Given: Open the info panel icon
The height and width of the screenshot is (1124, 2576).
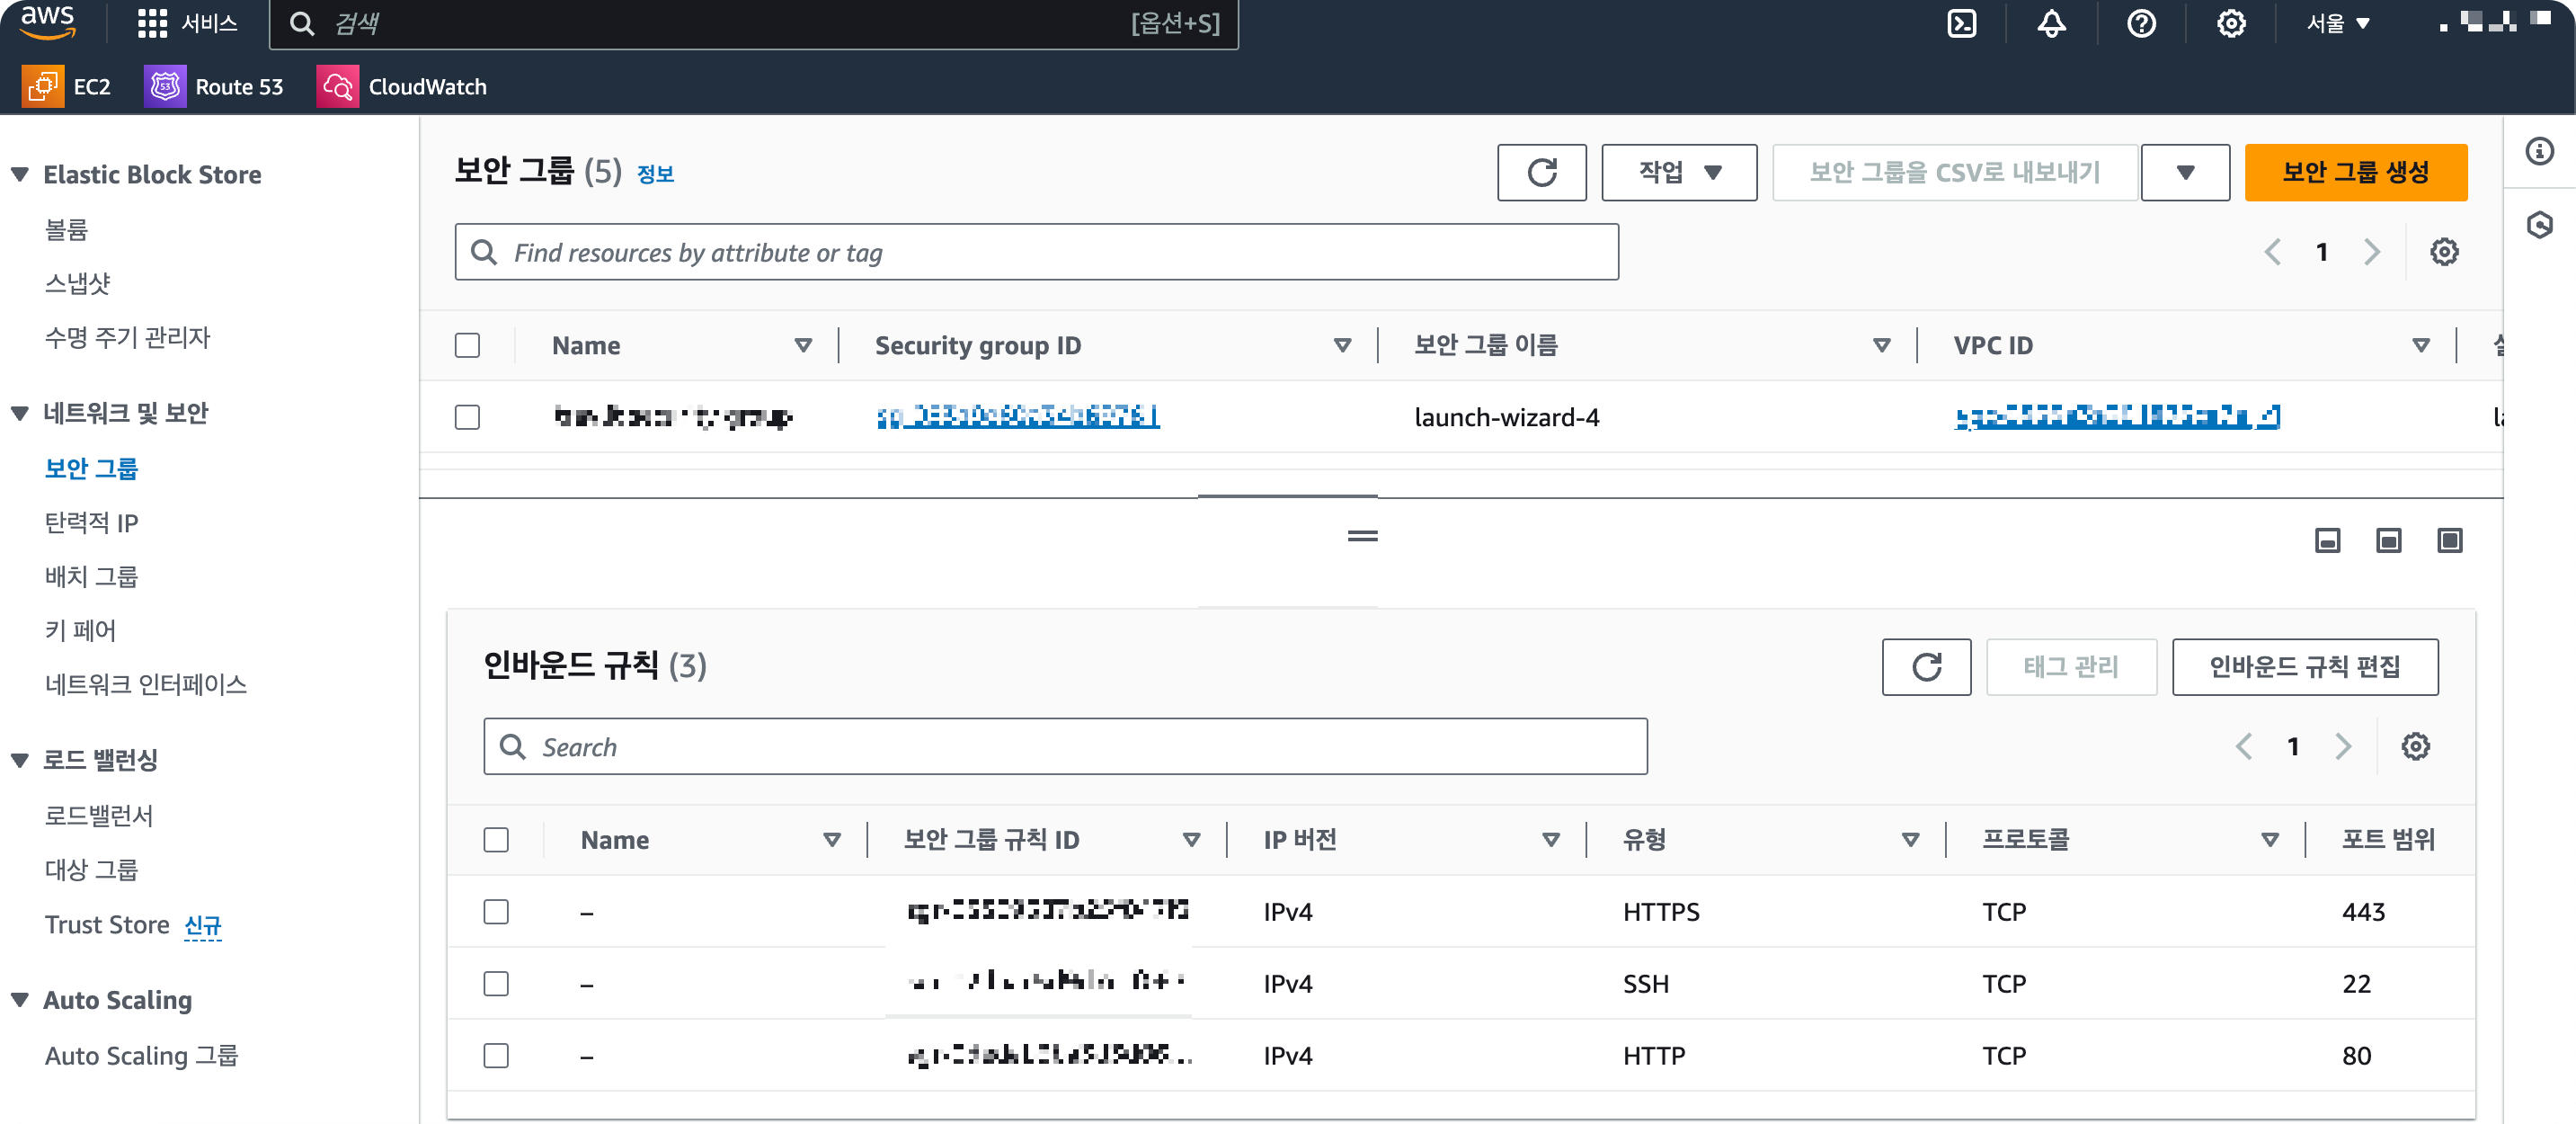Looking at the screenshot, I should tap(2539, 151).
